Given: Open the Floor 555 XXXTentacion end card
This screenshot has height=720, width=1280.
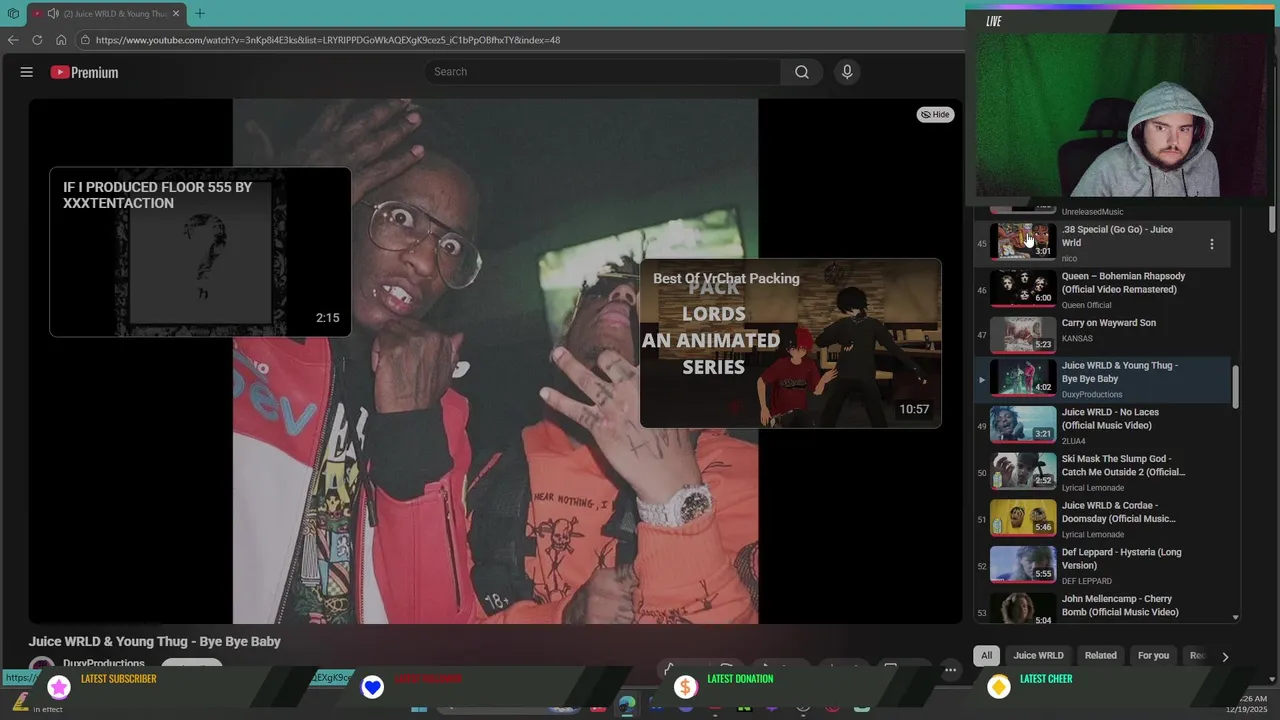Looking at the screenshot, I should click(200, 252).
